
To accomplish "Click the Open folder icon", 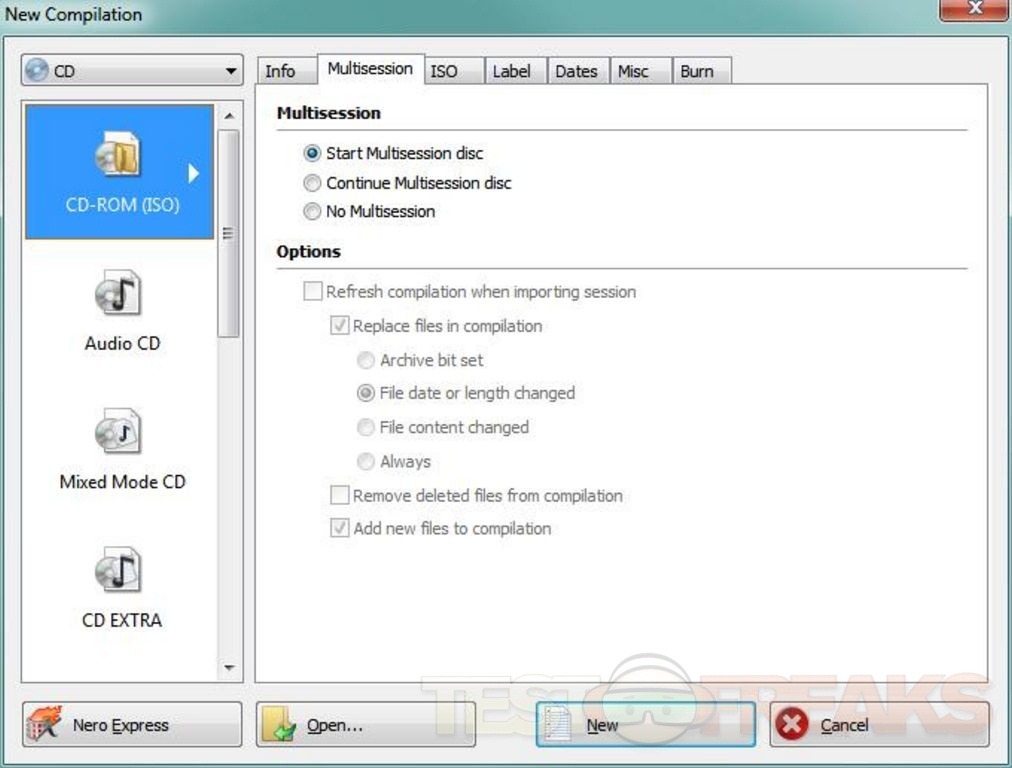I will tap(278, 725).
